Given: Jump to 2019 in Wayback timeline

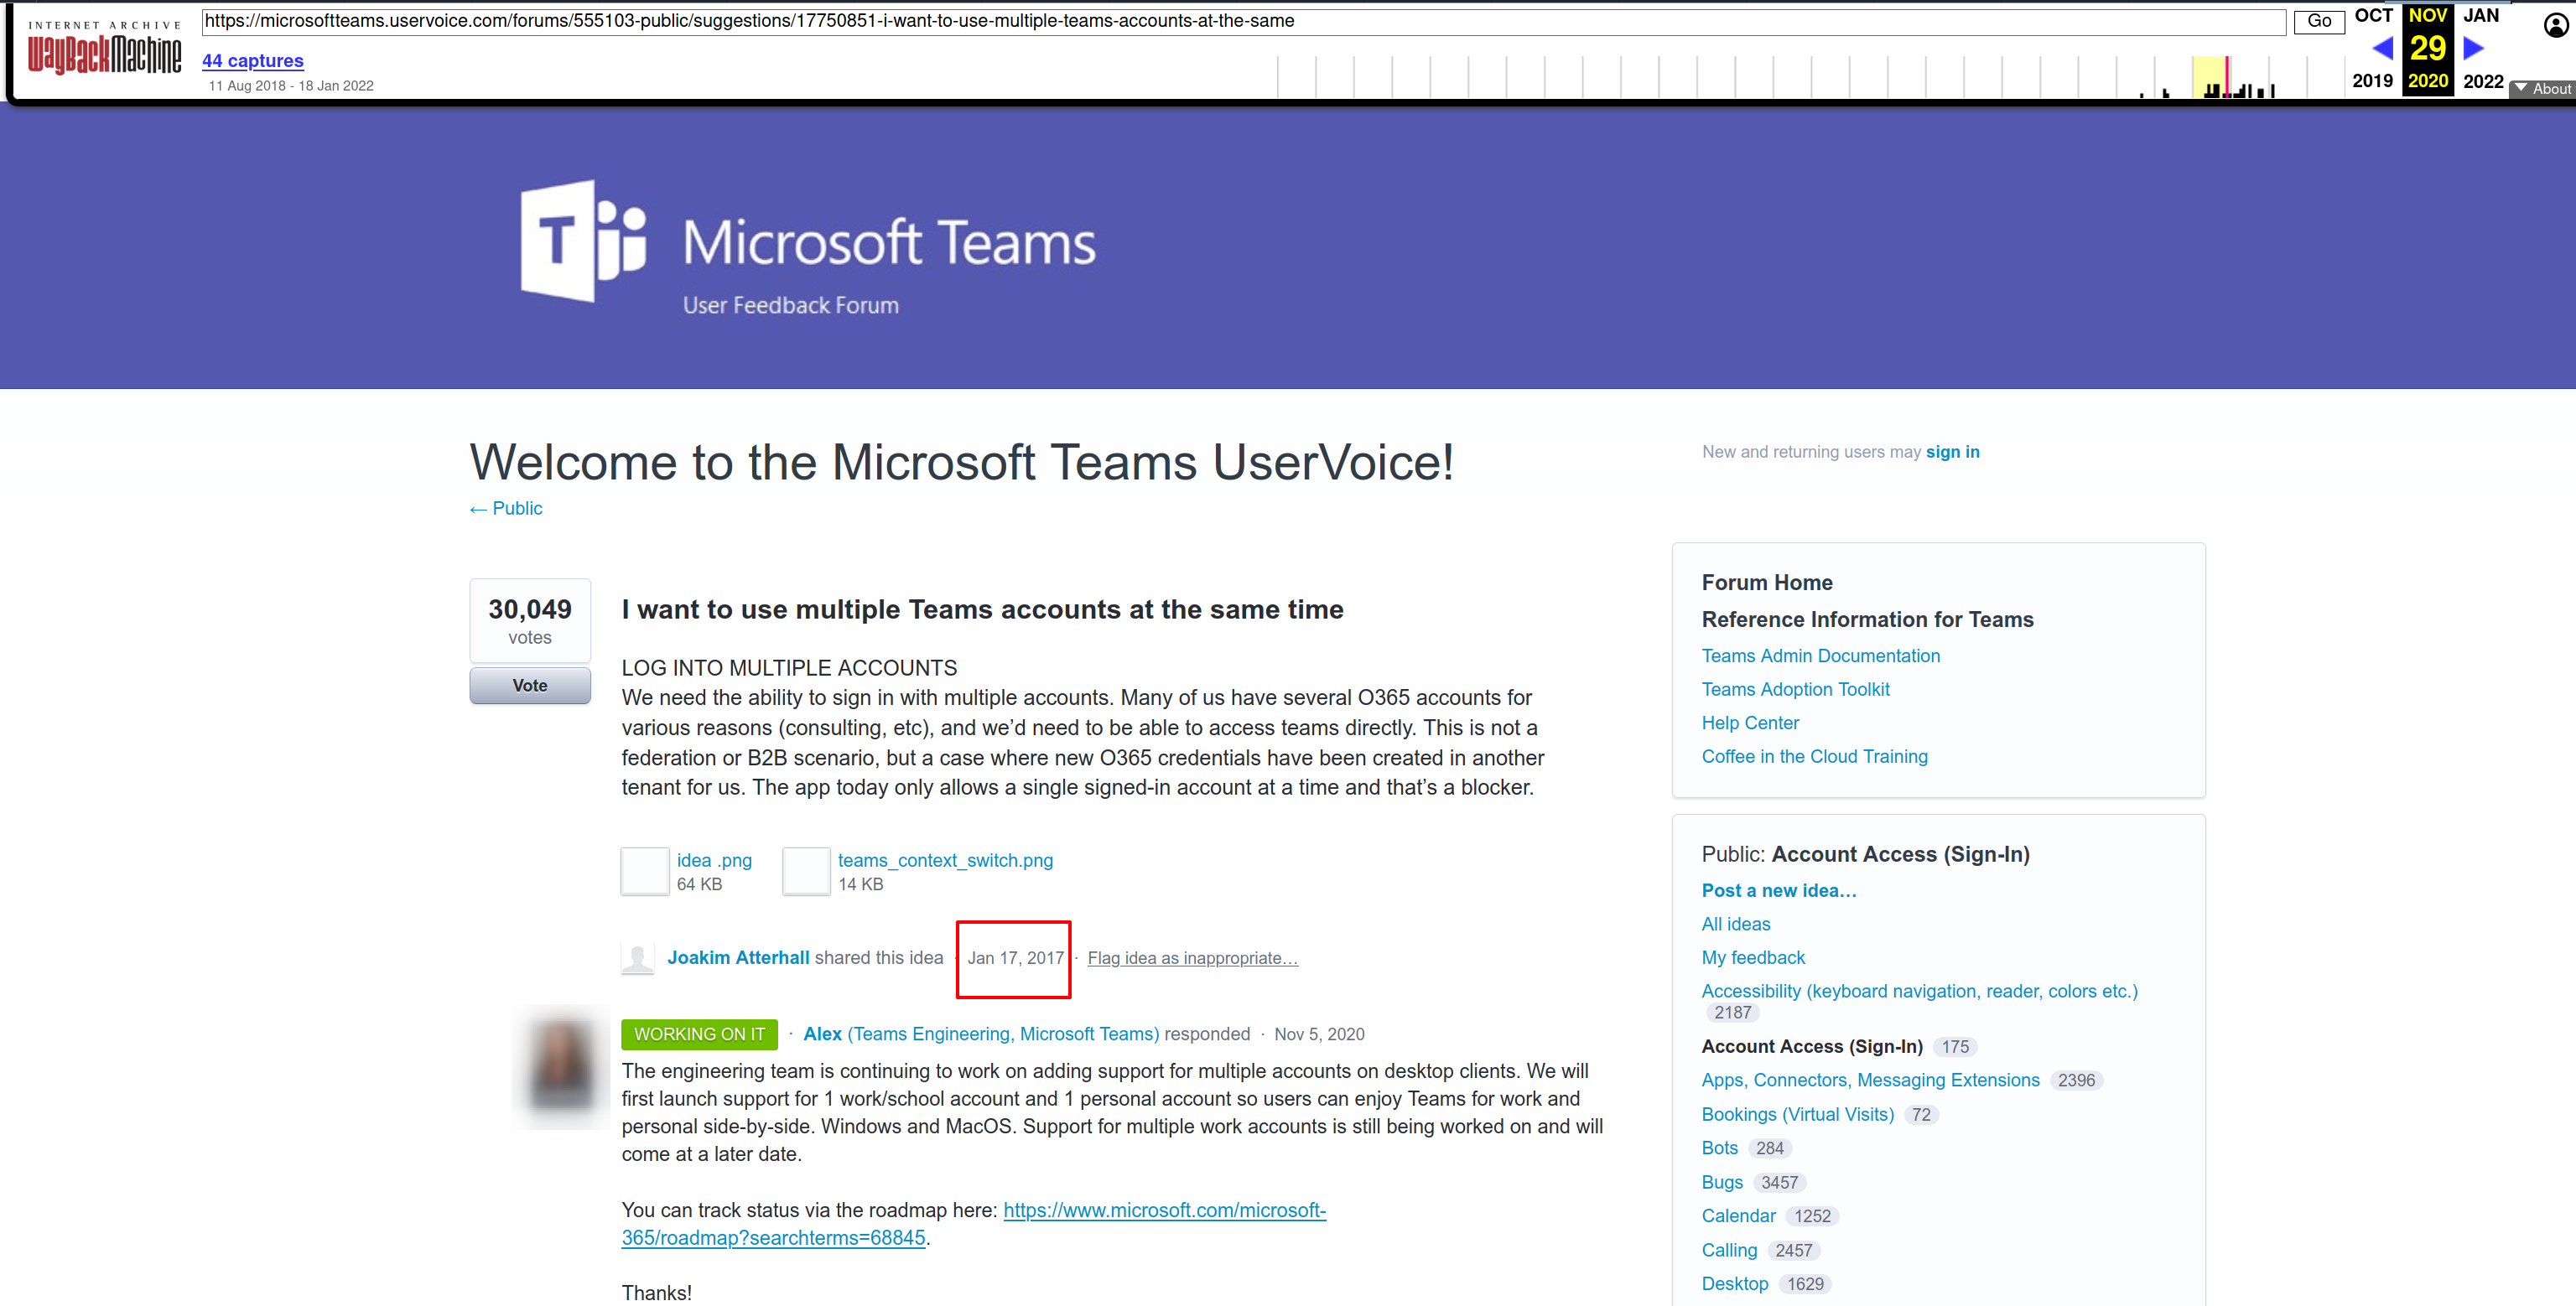Looking at the screenshot, I should [x=2372, y=80].
